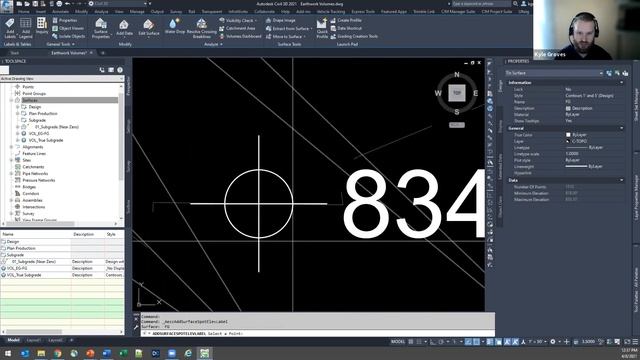The height and width of the screenshot is (360, 640).
Task: Click the ribbon Properties button
Action: 64,20
